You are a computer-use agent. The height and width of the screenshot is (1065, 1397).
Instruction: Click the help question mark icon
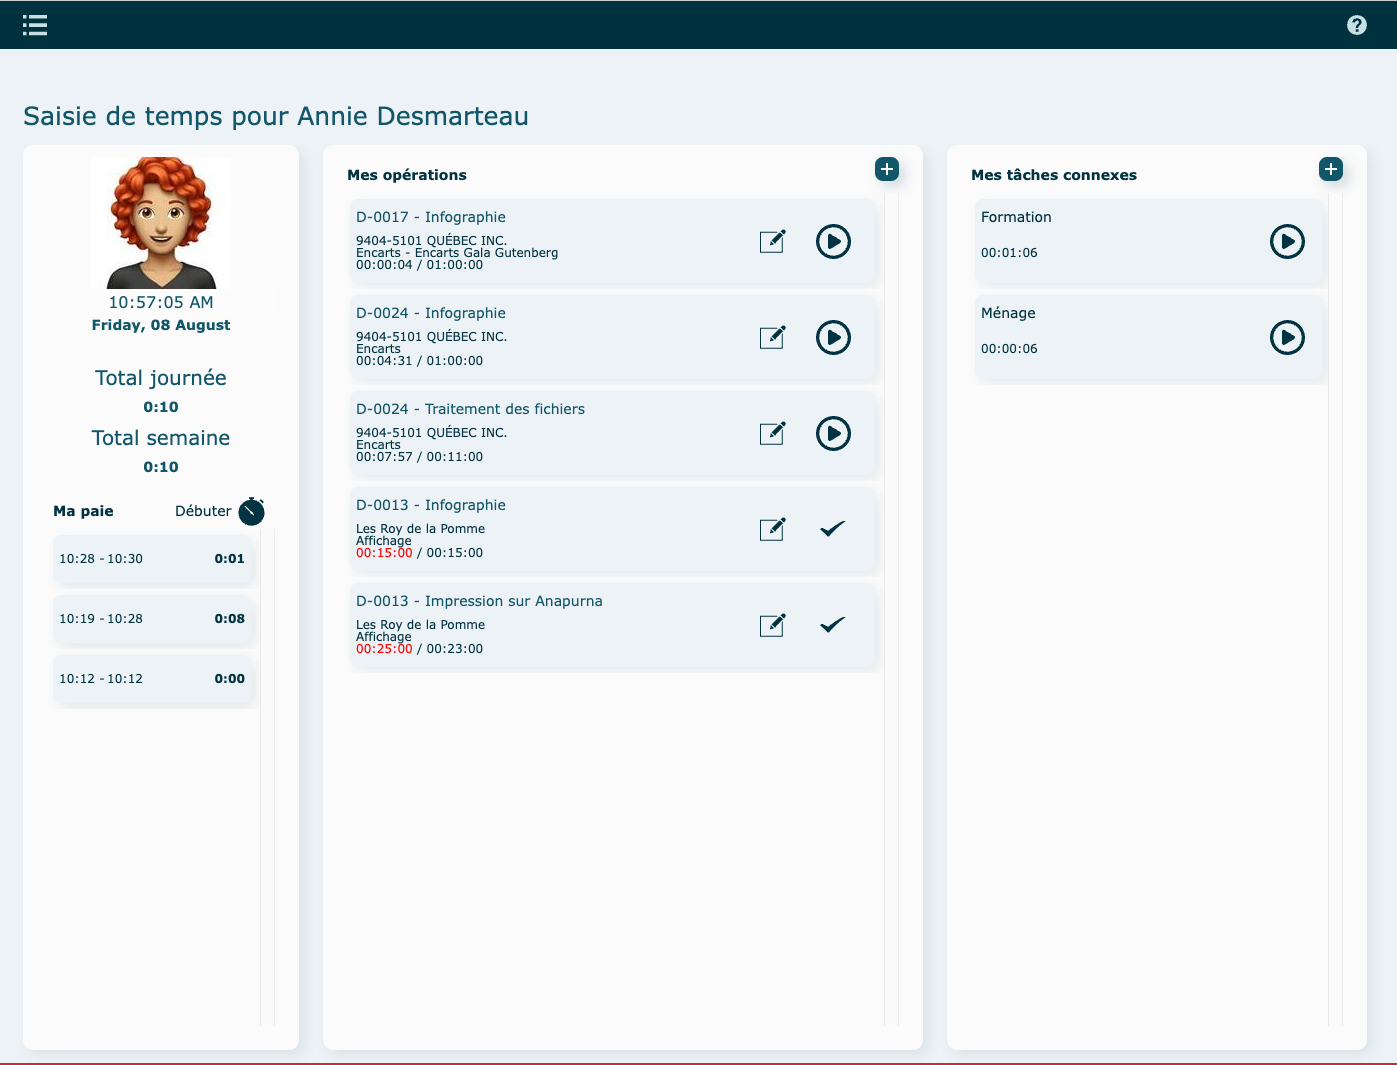coord(1356,25)
